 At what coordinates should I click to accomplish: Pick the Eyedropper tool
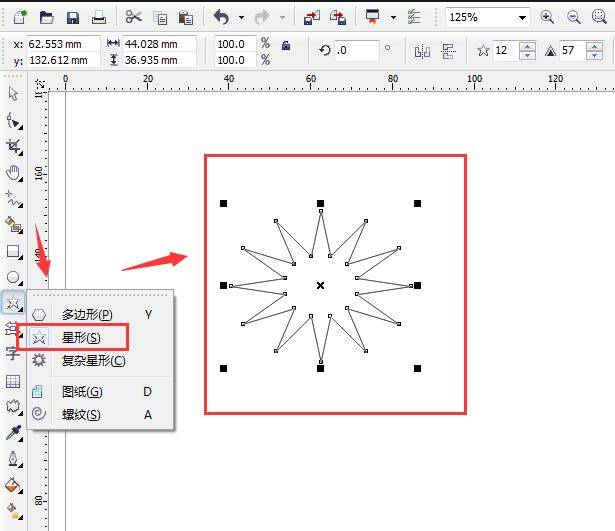[x=13, y=432]
